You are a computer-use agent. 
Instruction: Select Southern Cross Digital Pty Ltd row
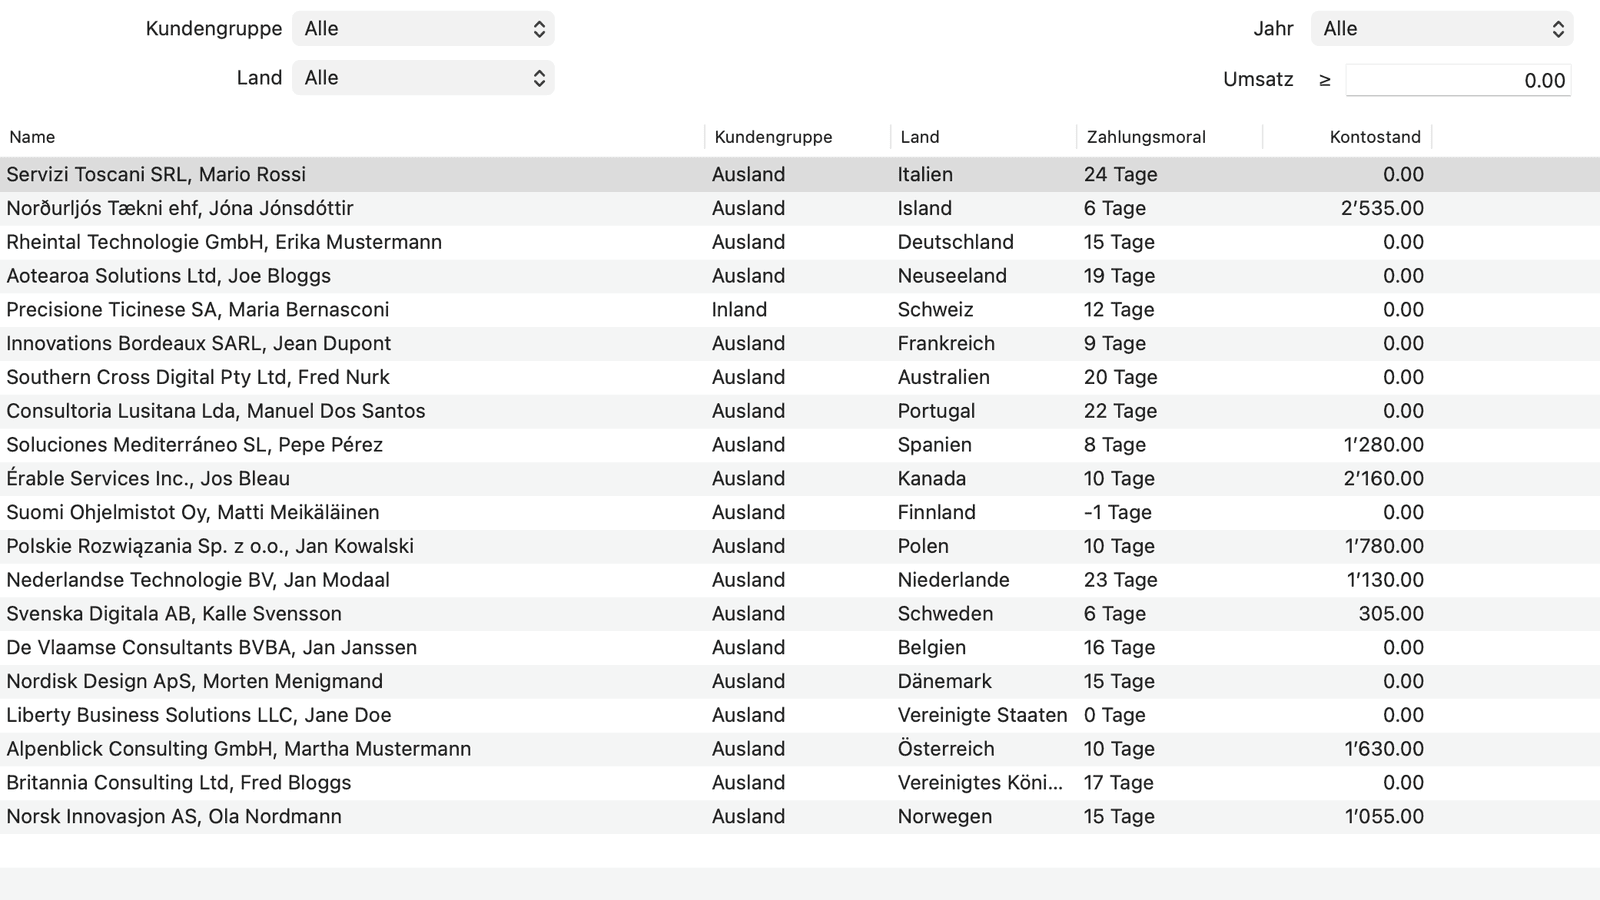pyautogui.click(x=198, y=377)
